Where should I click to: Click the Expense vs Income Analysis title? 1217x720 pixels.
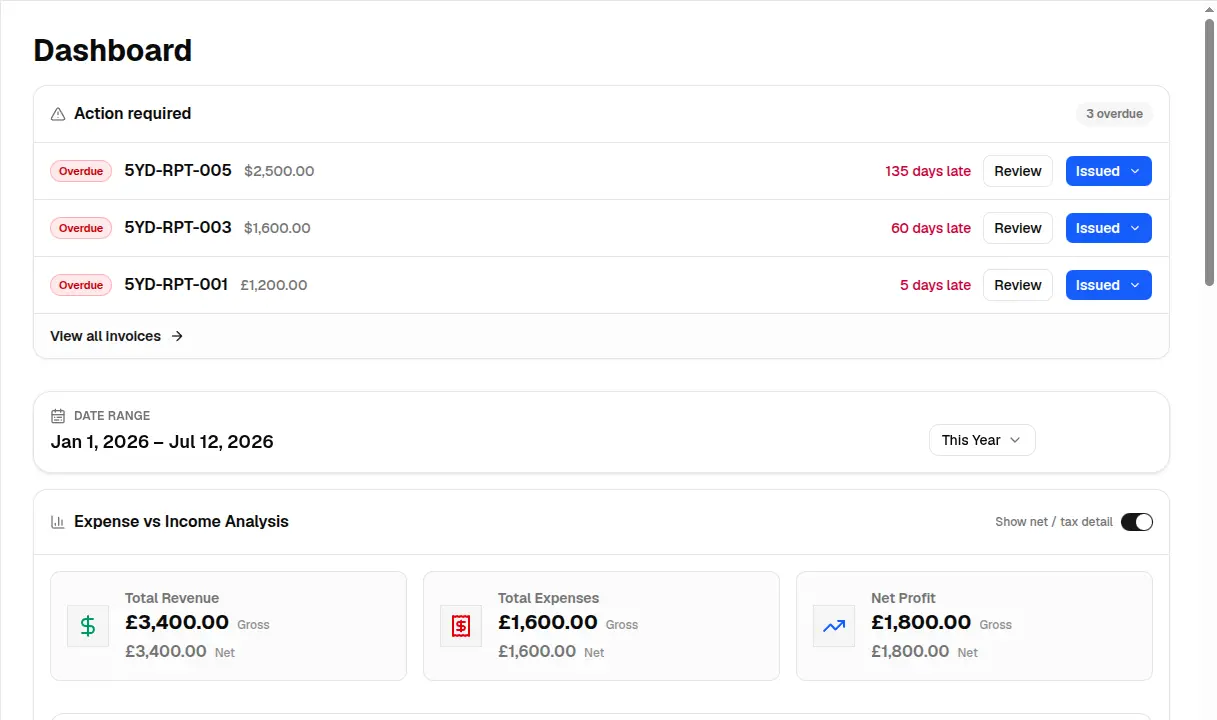tap(181, 522)
